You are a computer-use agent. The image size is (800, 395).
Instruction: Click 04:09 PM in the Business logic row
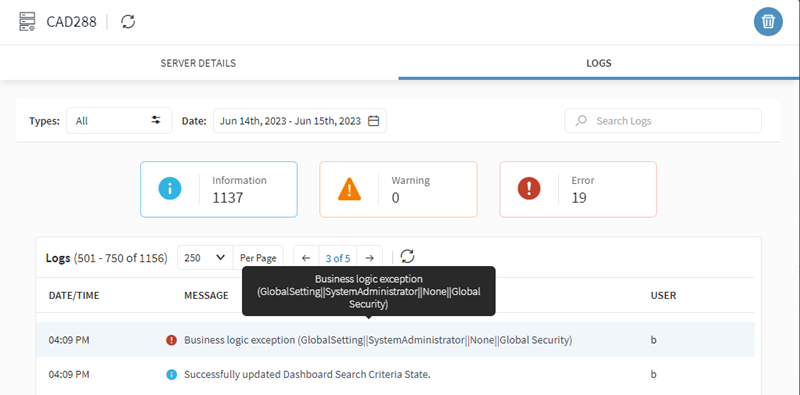click(69, 340)
